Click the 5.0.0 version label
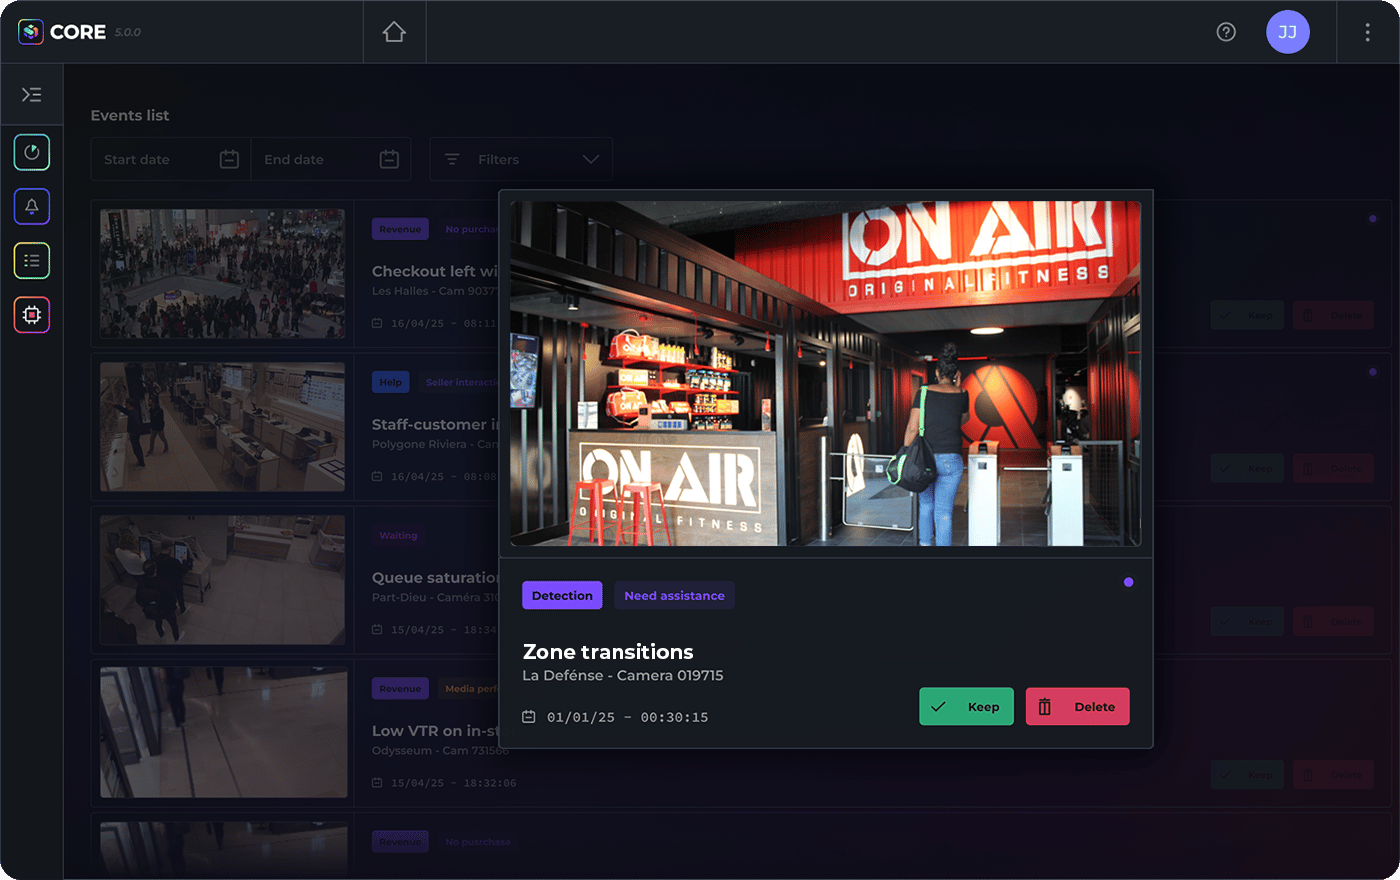This screenshot has height=880, width=1400. point(128,33)
